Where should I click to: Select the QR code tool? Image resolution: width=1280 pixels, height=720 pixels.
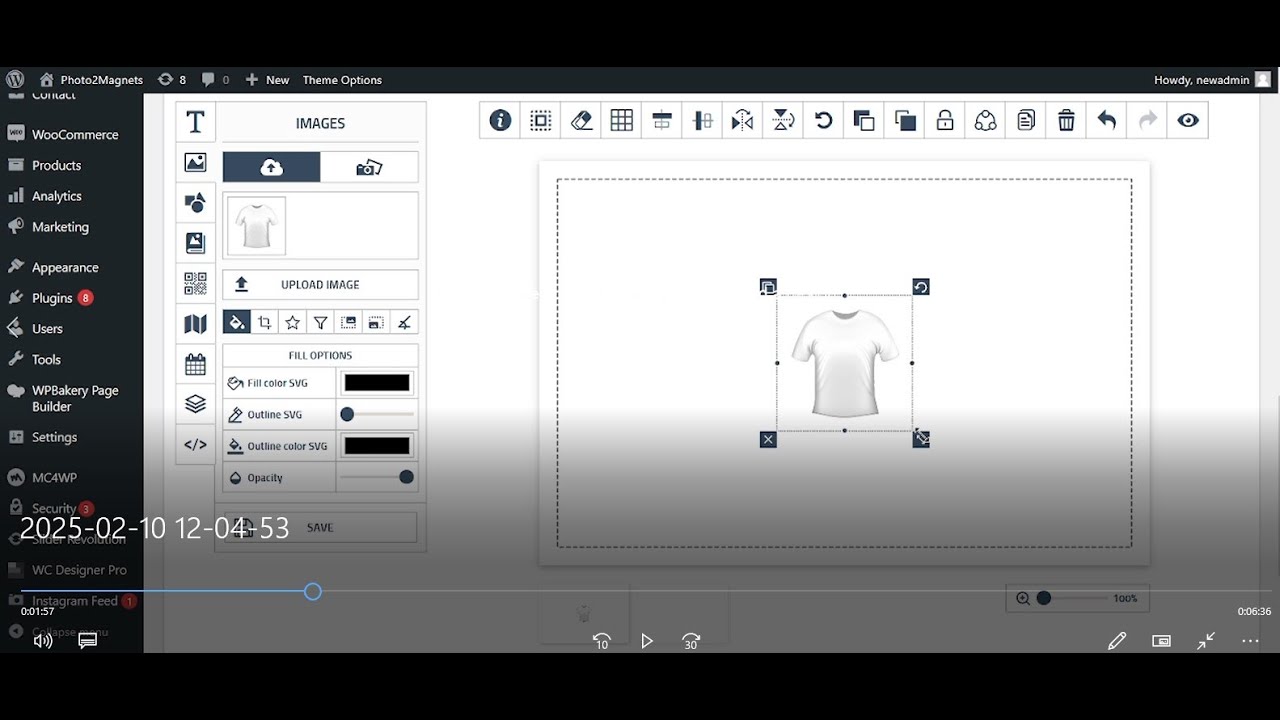point(195,283)
